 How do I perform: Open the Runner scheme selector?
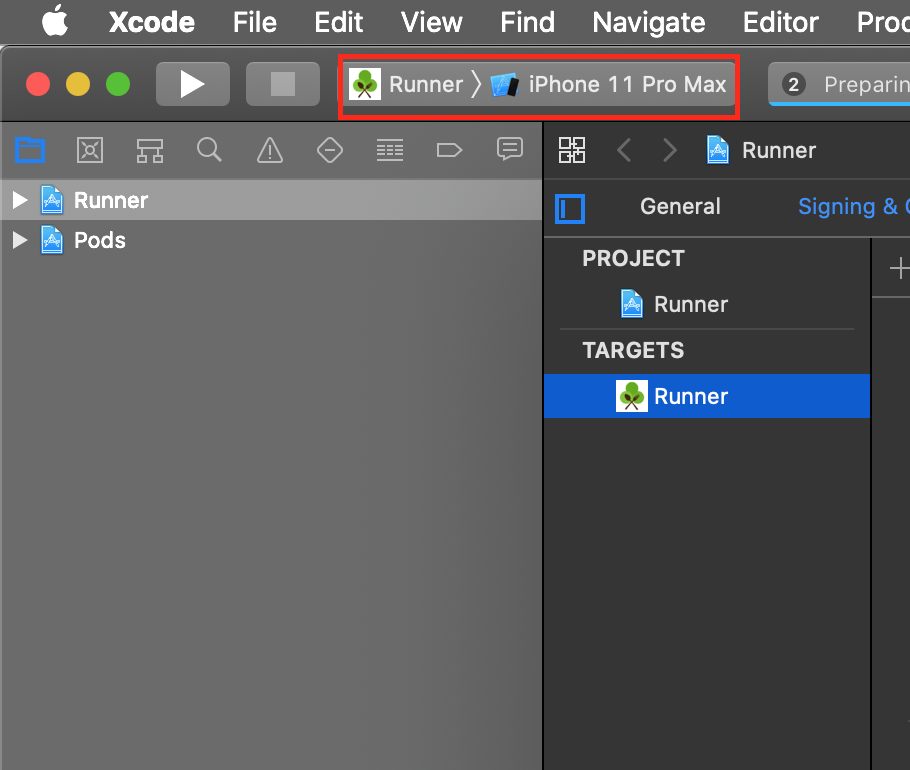[408, 85]
